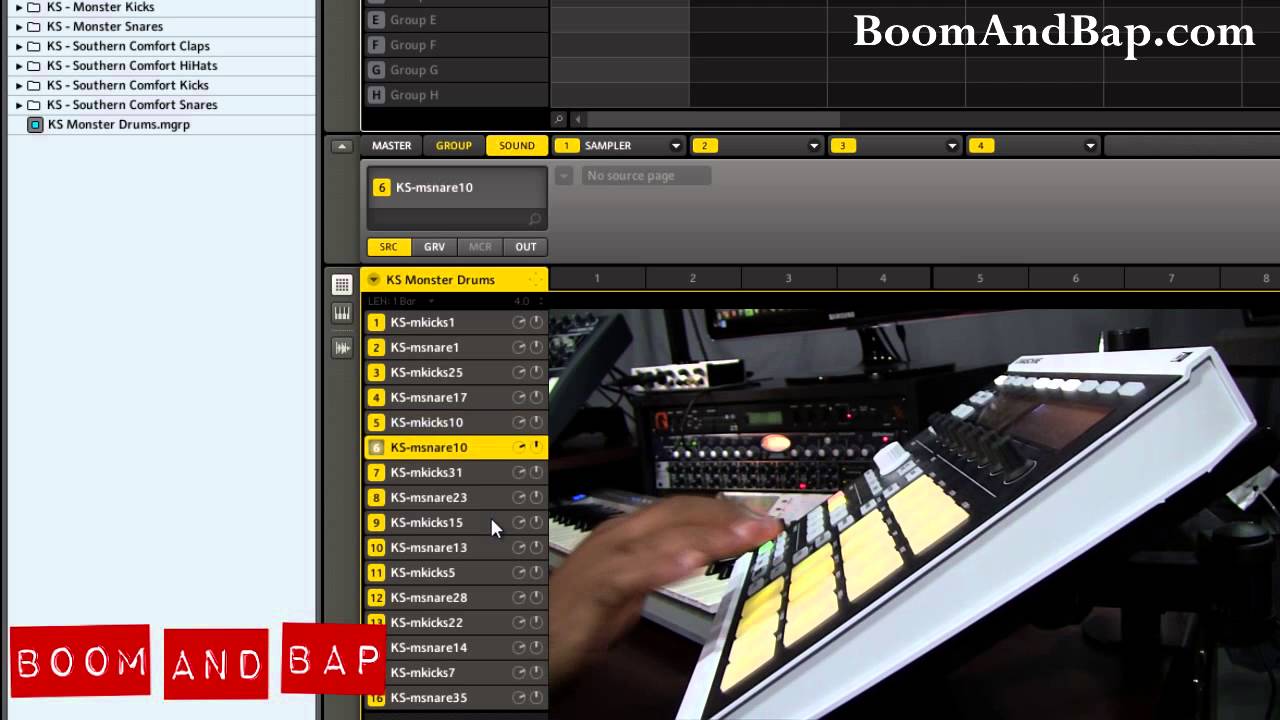Click the left mini knob on KS-msnare10 row
The height and width of the screenshot is (720, 1280).
click(519, 447)
